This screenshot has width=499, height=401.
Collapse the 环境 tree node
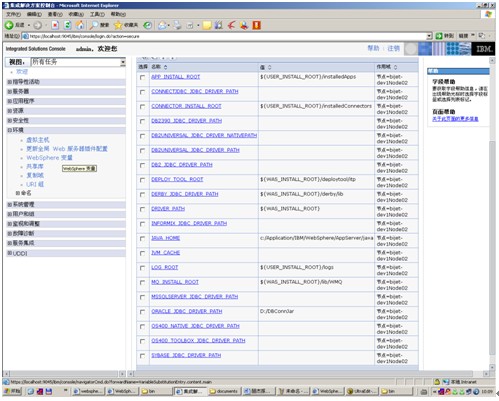point(10,130)
